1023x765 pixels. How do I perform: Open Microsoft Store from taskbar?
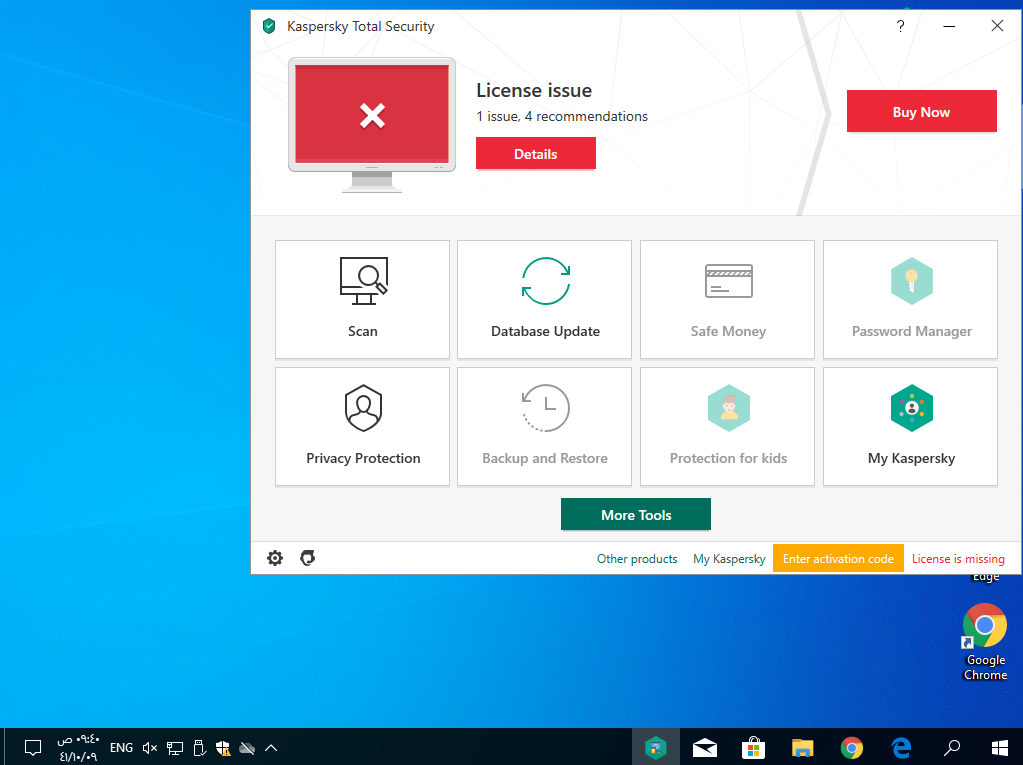click(x=754, y=747)
